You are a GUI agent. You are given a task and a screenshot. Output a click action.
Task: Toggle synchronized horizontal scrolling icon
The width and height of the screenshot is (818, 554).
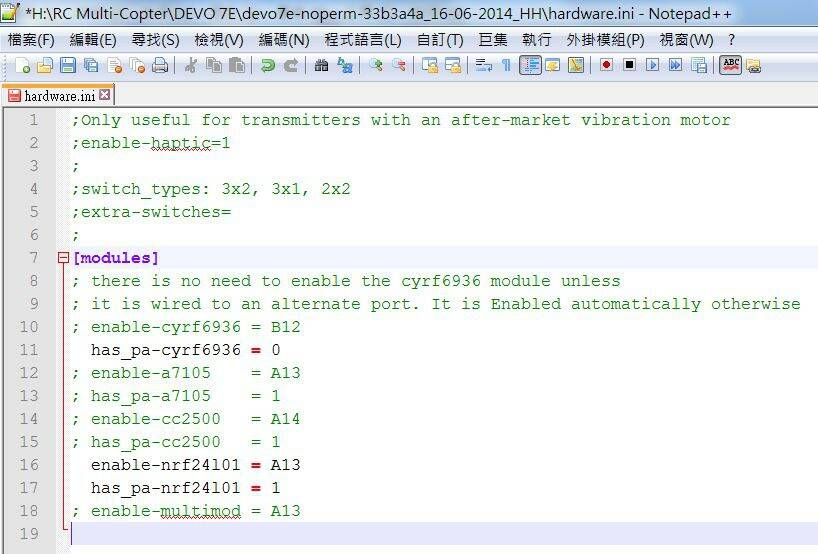(453, 65)
